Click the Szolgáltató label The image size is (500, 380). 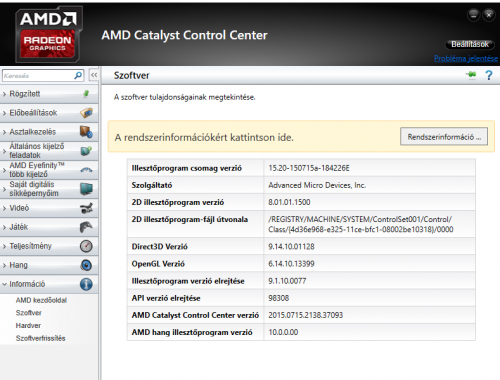(x=152, y=185)
